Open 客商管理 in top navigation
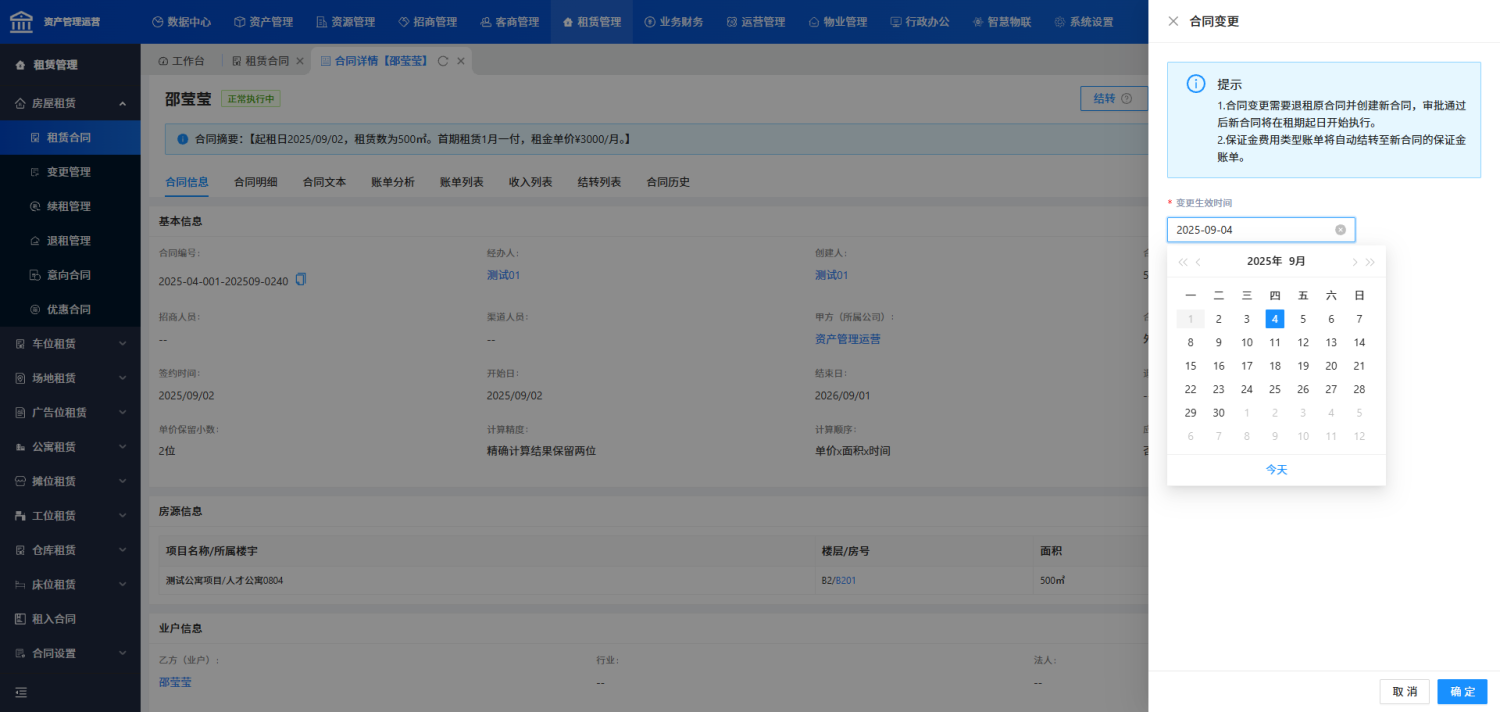The width and height of the screenshot is (1500, 712). click(x=509, y=21)
